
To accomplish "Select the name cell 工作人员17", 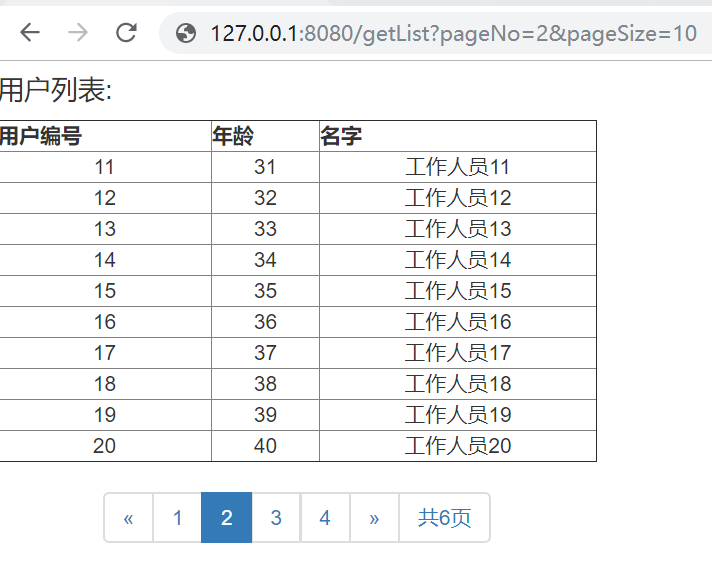I will click(458, 353).
